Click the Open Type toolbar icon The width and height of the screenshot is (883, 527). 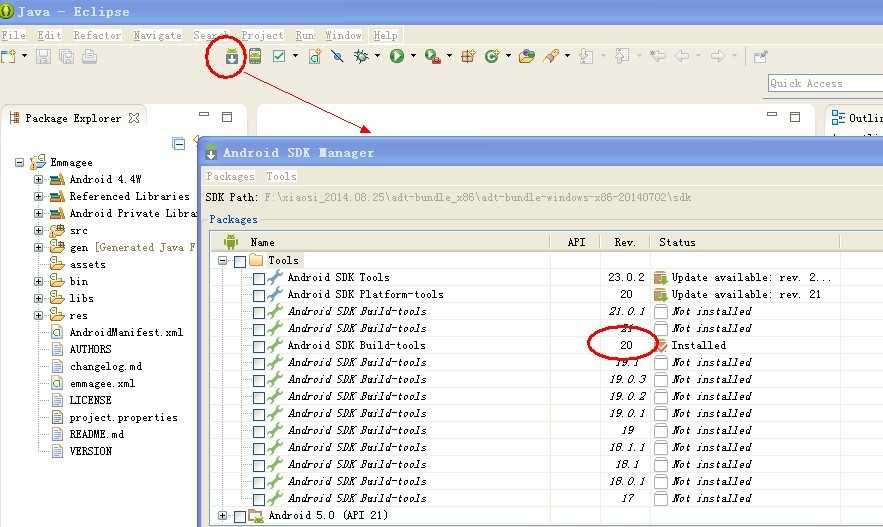527,56
